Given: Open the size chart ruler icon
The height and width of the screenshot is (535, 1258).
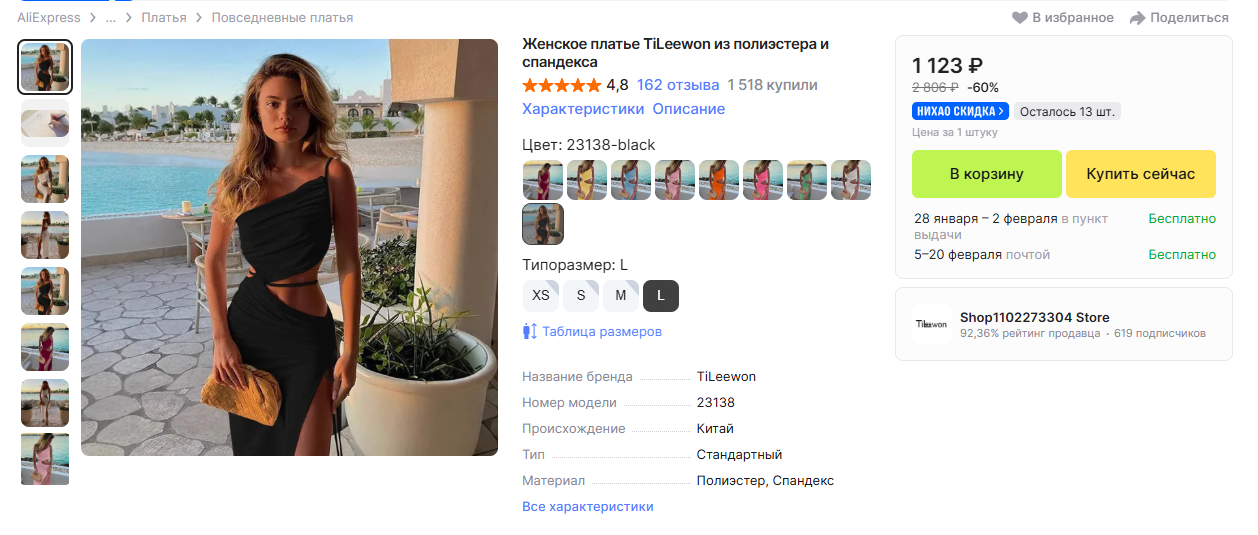Looking at the screenshot, I should pos(530,331).
